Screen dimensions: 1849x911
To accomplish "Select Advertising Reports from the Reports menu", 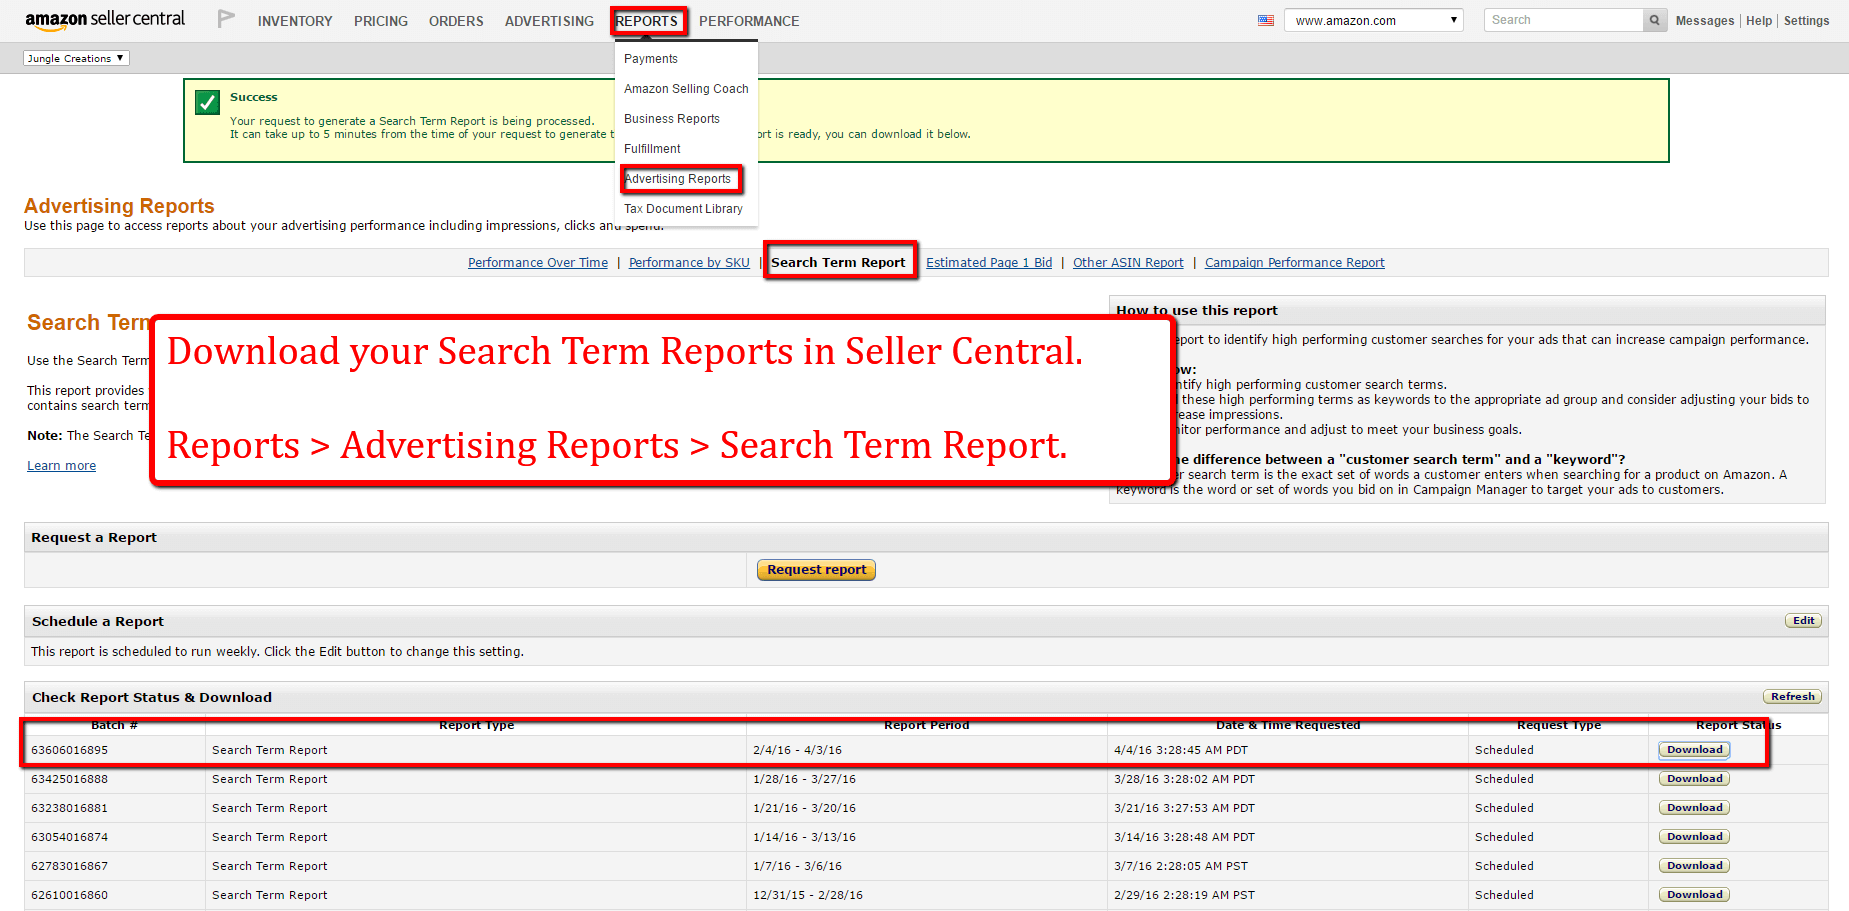I will pos(680,179).
